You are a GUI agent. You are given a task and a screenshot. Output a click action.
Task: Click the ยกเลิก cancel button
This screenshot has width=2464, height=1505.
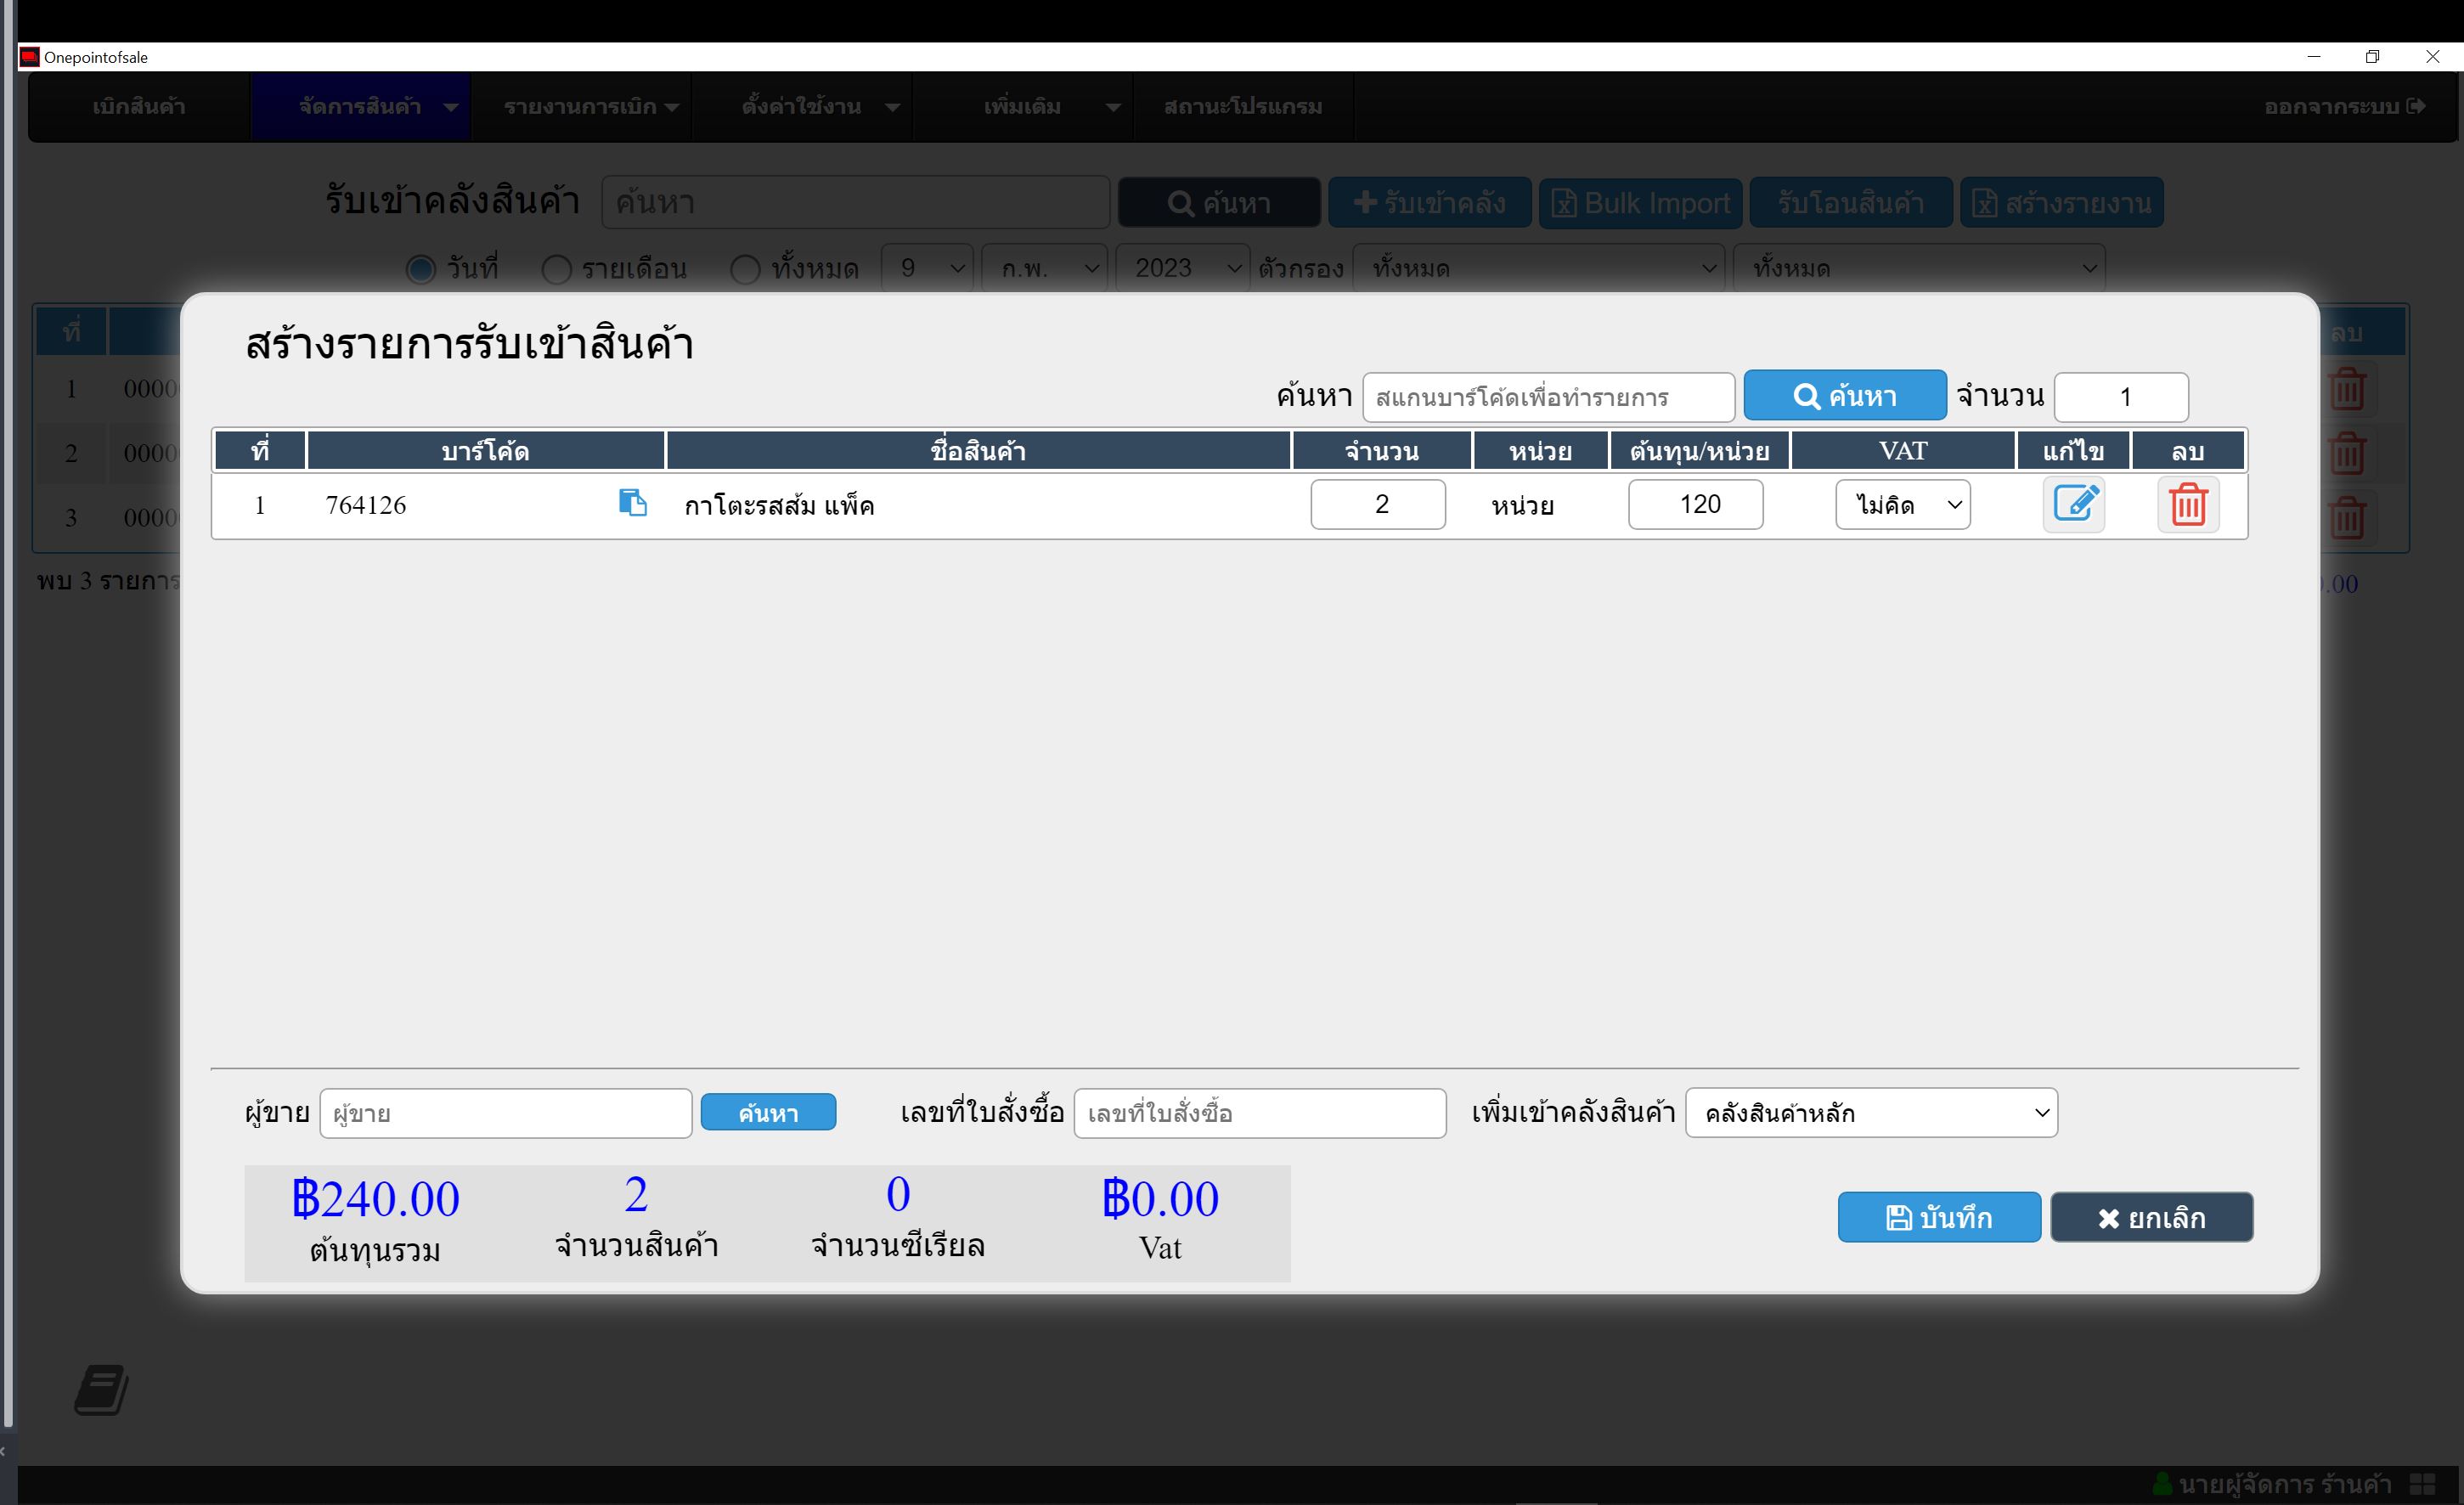2152,1217
